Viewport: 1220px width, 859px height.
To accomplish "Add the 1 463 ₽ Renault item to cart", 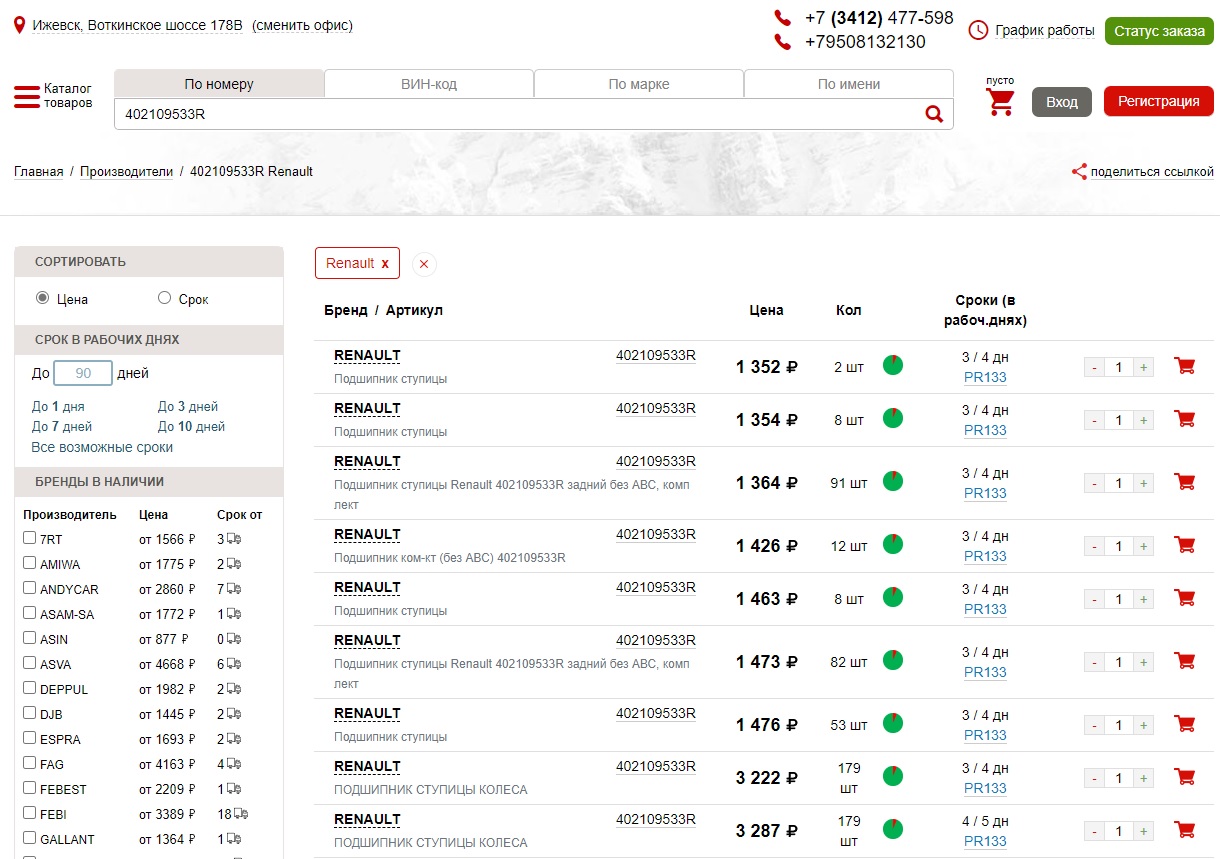I will (1185, 599).
